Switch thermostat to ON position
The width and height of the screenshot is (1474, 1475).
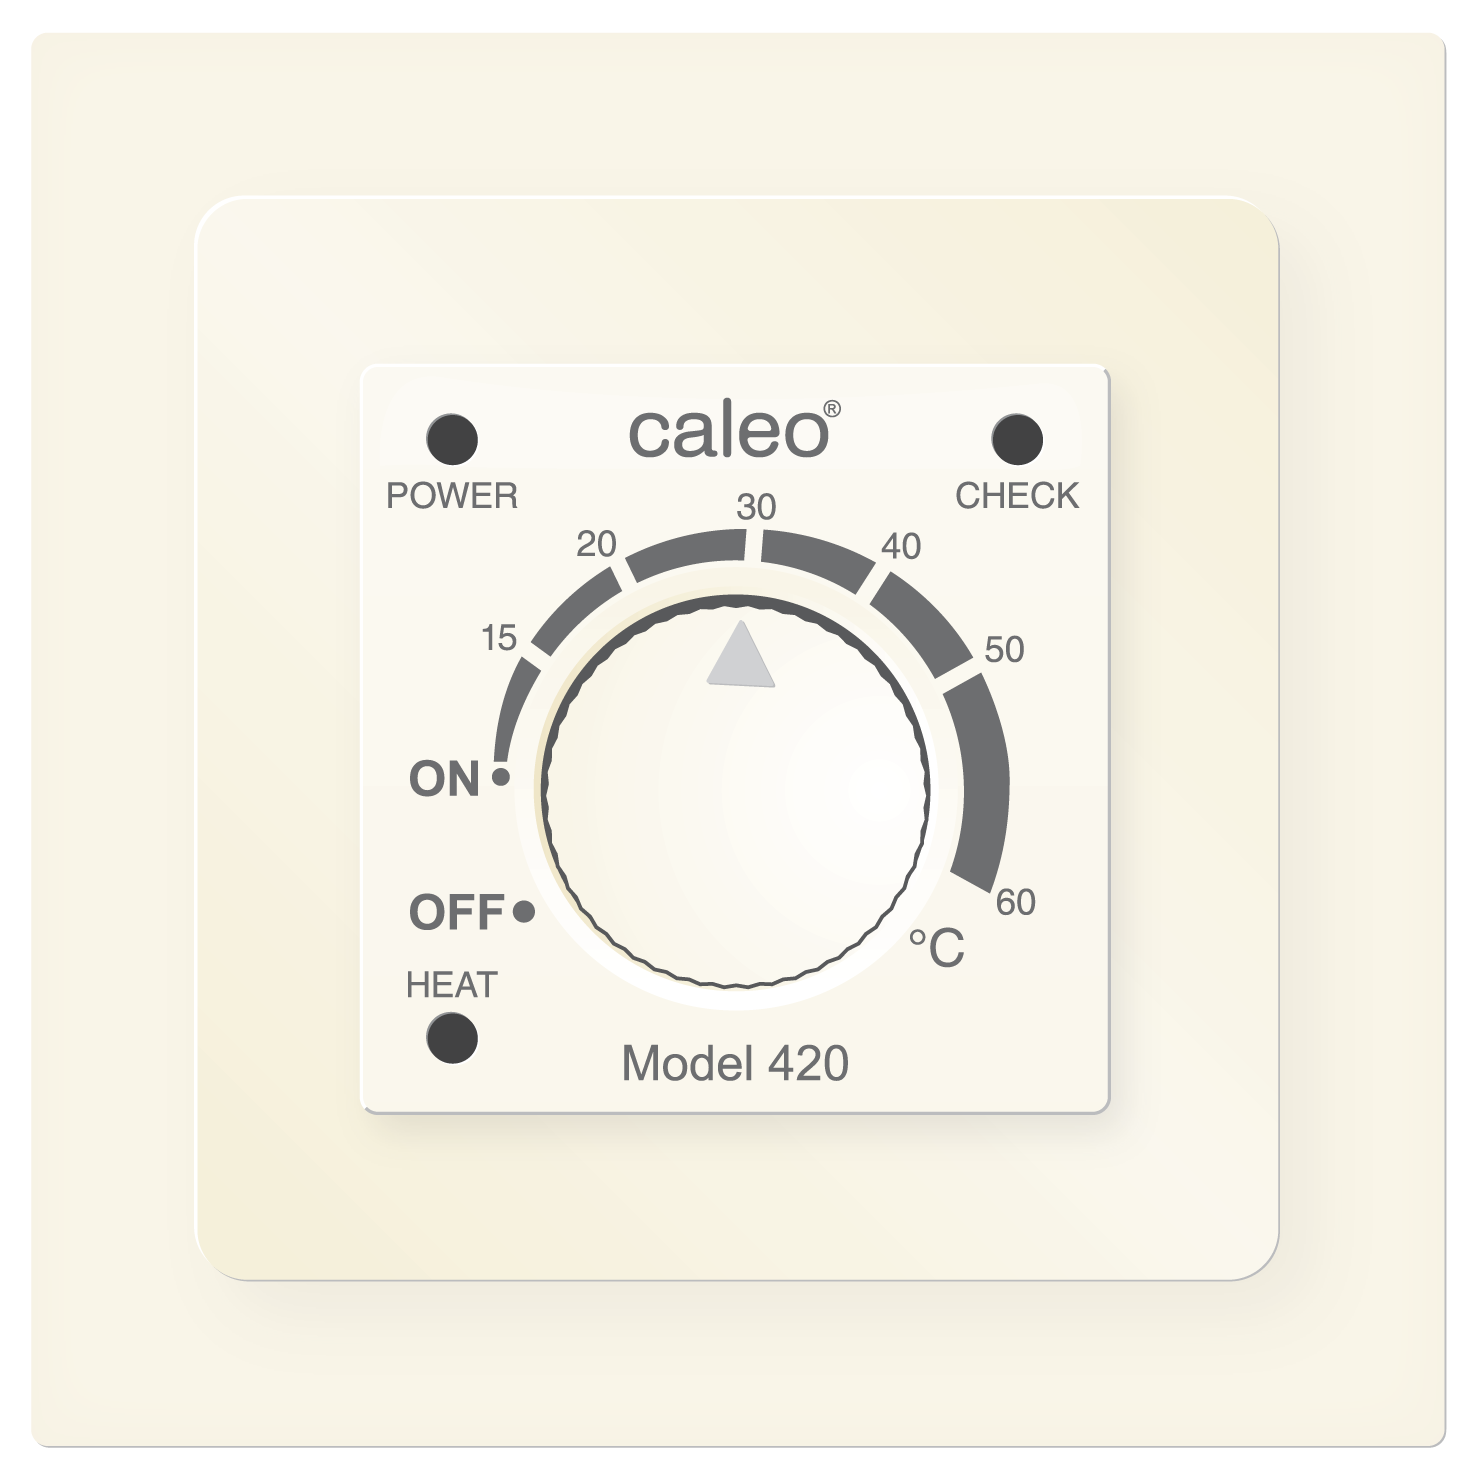(445, 779)
